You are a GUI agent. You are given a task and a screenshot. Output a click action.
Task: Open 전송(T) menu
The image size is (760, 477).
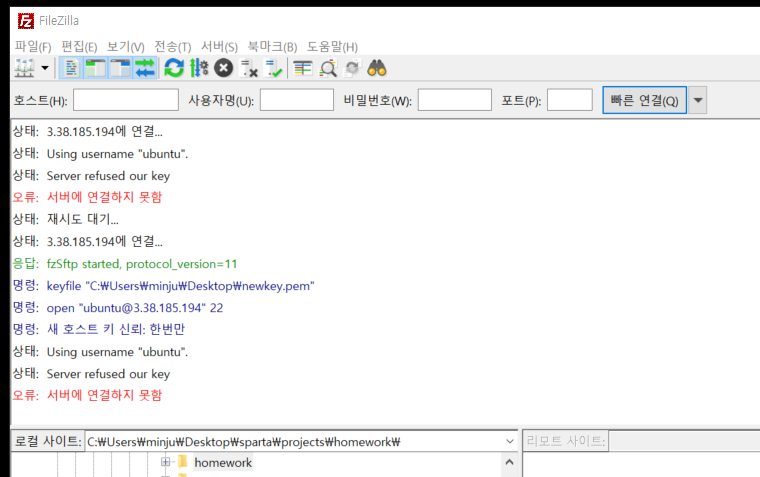tap(173, 47)
